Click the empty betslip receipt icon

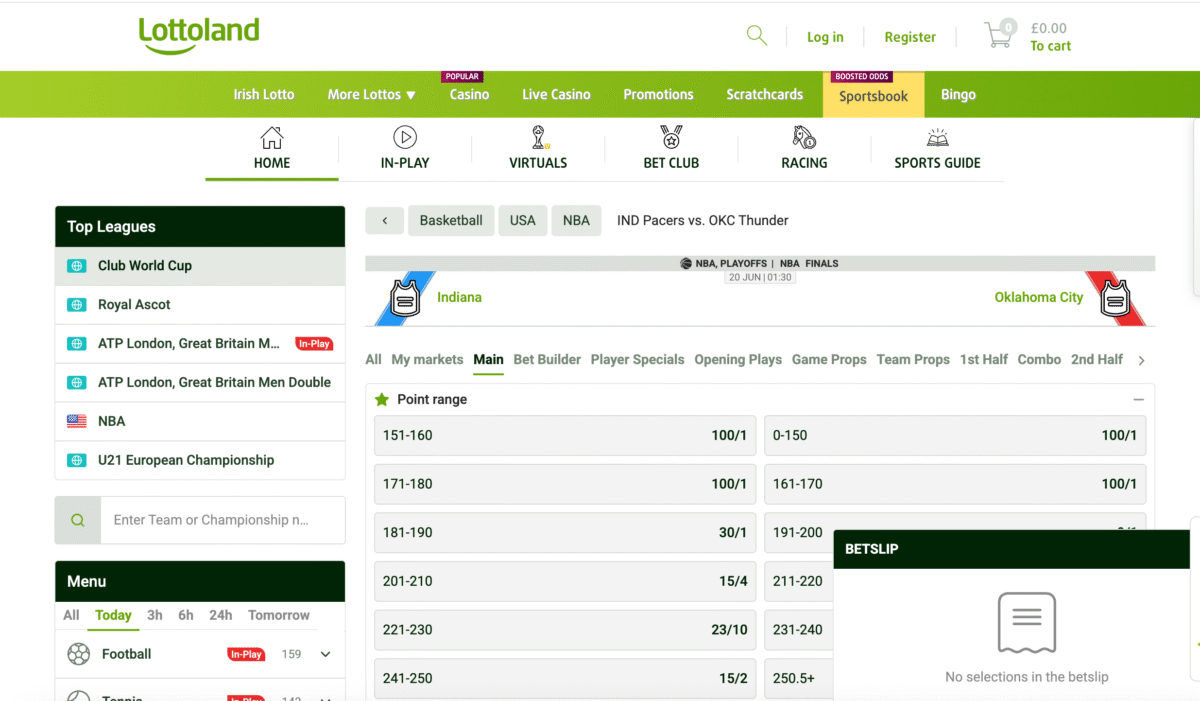[1027, 623]
